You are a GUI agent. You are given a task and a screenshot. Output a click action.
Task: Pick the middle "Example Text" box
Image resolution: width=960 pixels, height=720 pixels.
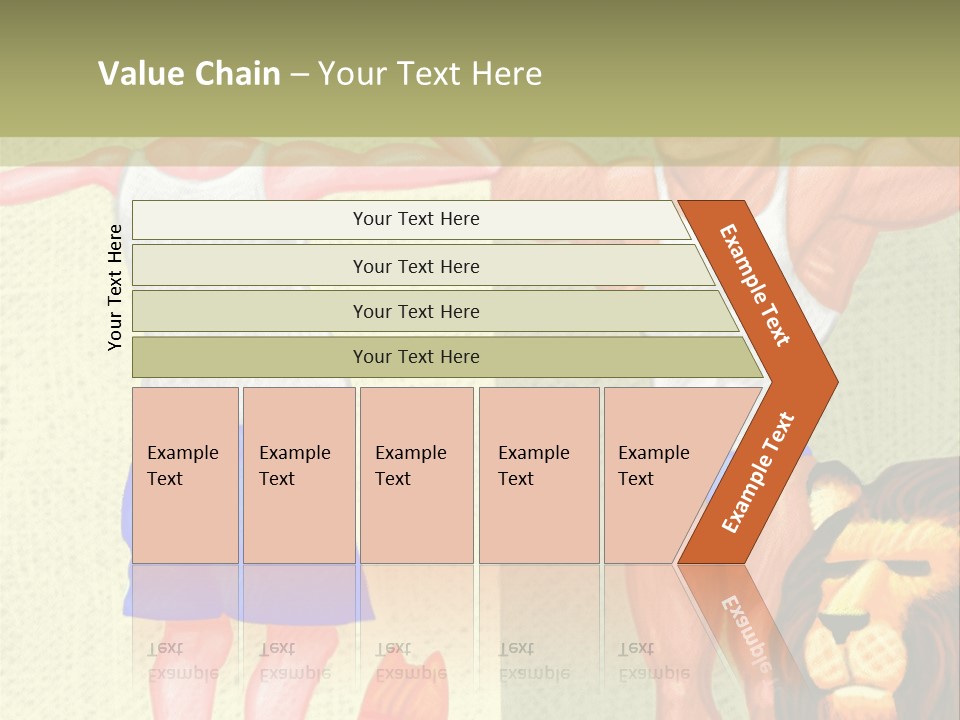(416, 475)
